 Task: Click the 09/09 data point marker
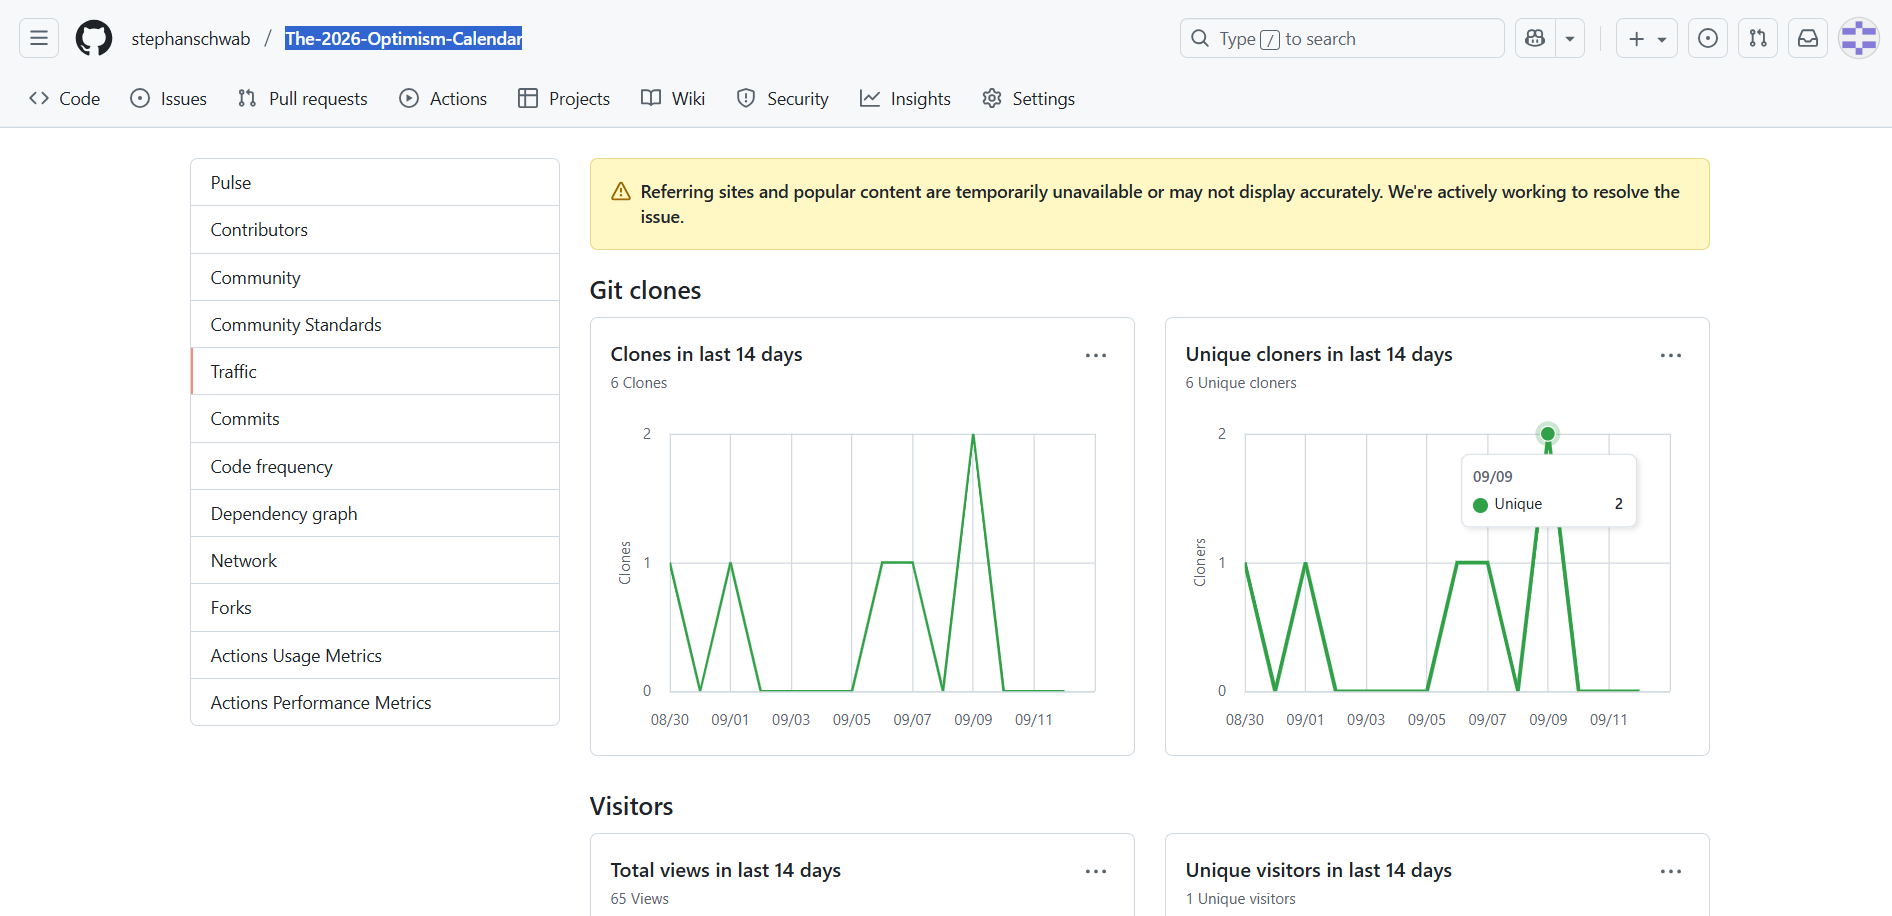pyautogui.click(x=1548, y=434)
